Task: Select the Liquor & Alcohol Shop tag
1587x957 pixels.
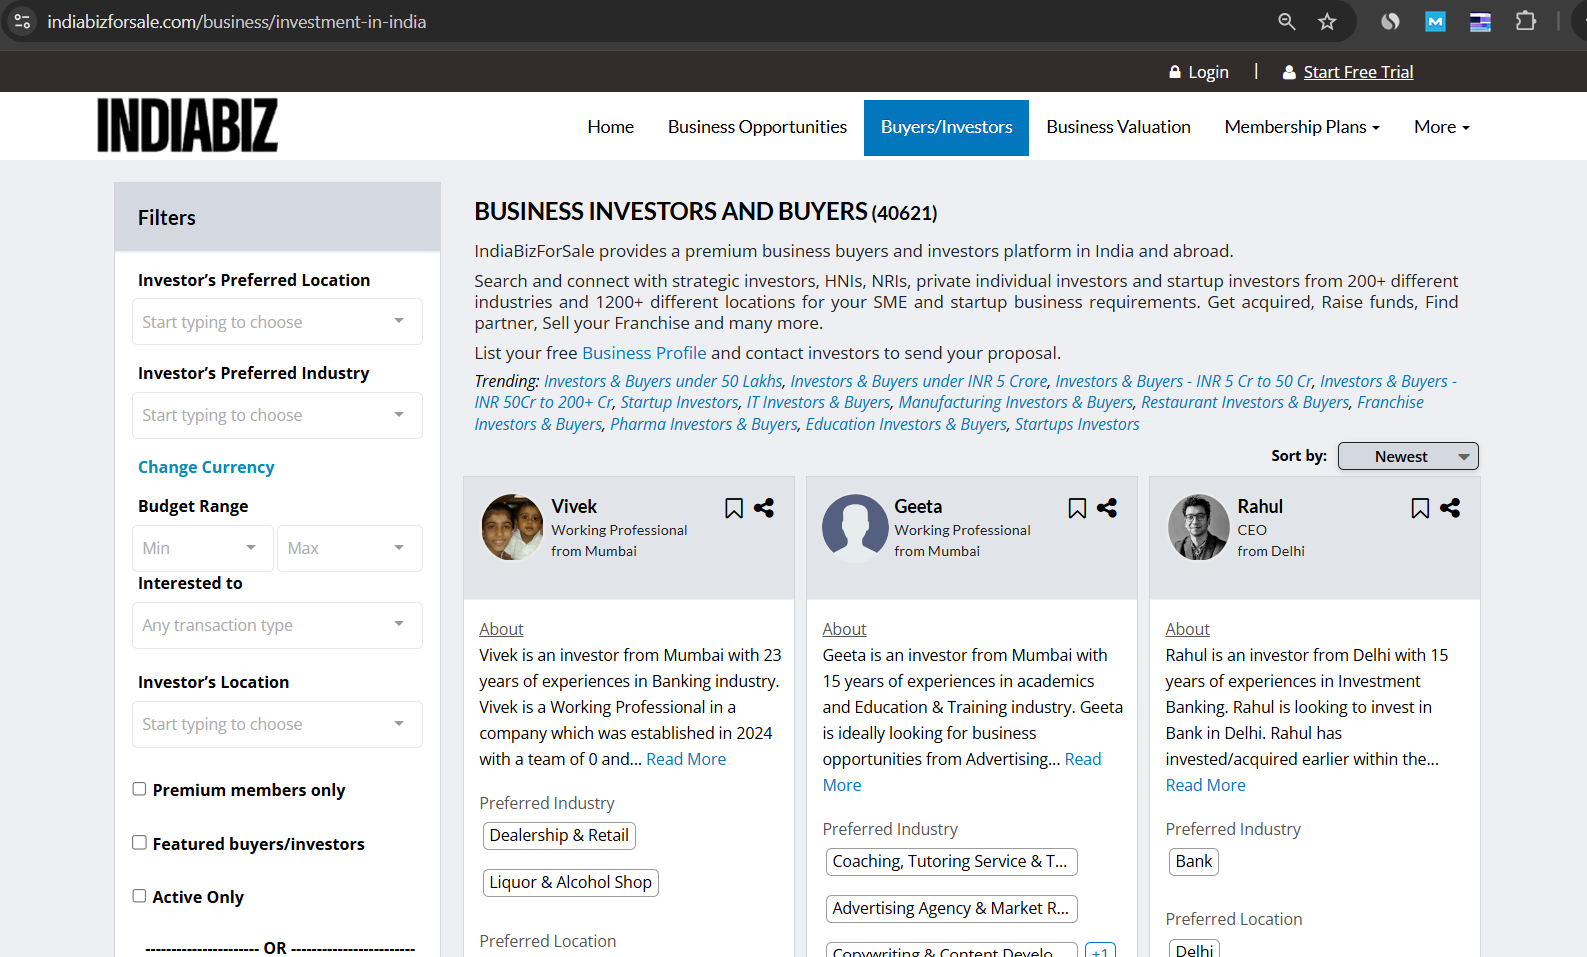Action: [x=570, y=882]
